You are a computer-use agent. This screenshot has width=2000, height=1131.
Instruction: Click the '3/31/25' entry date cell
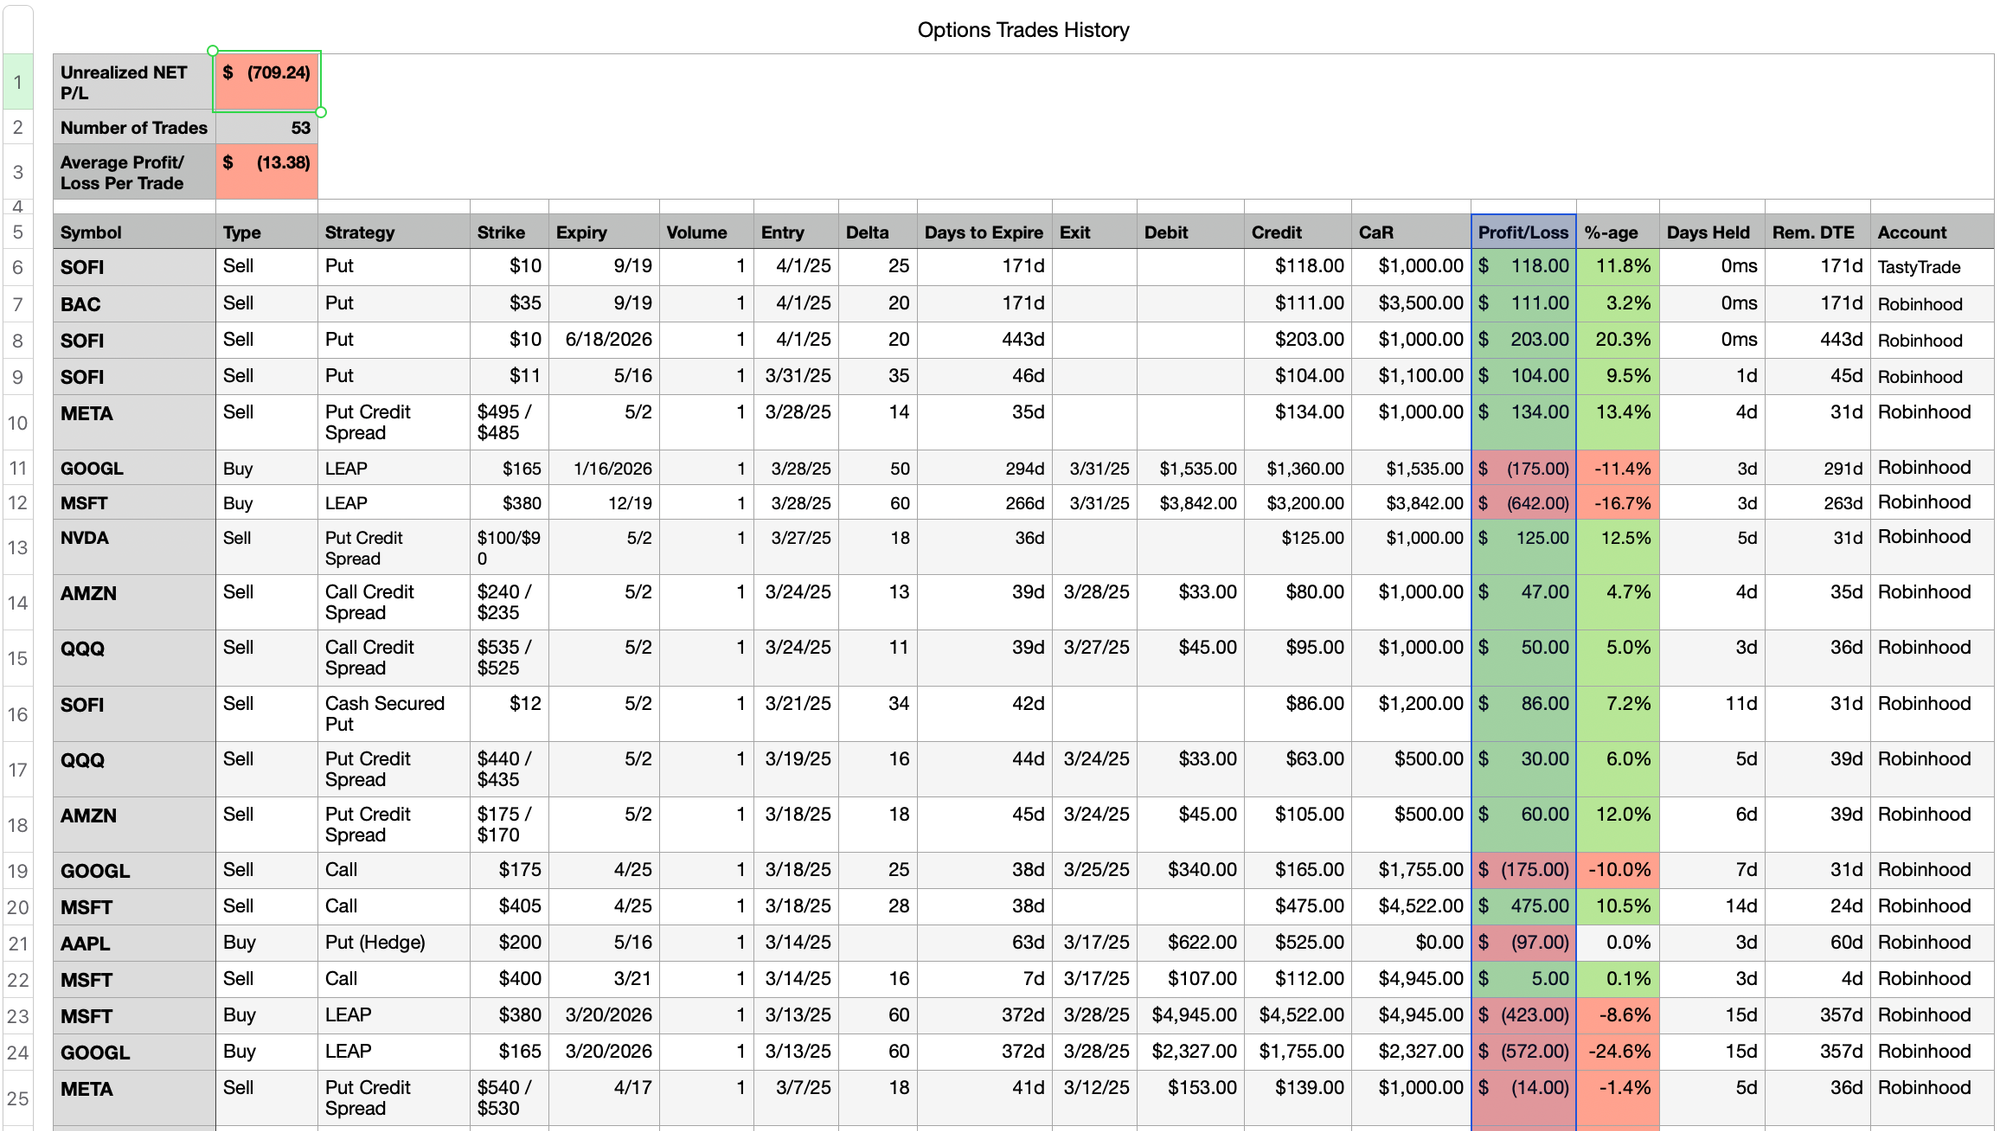(x=796, y=376)
